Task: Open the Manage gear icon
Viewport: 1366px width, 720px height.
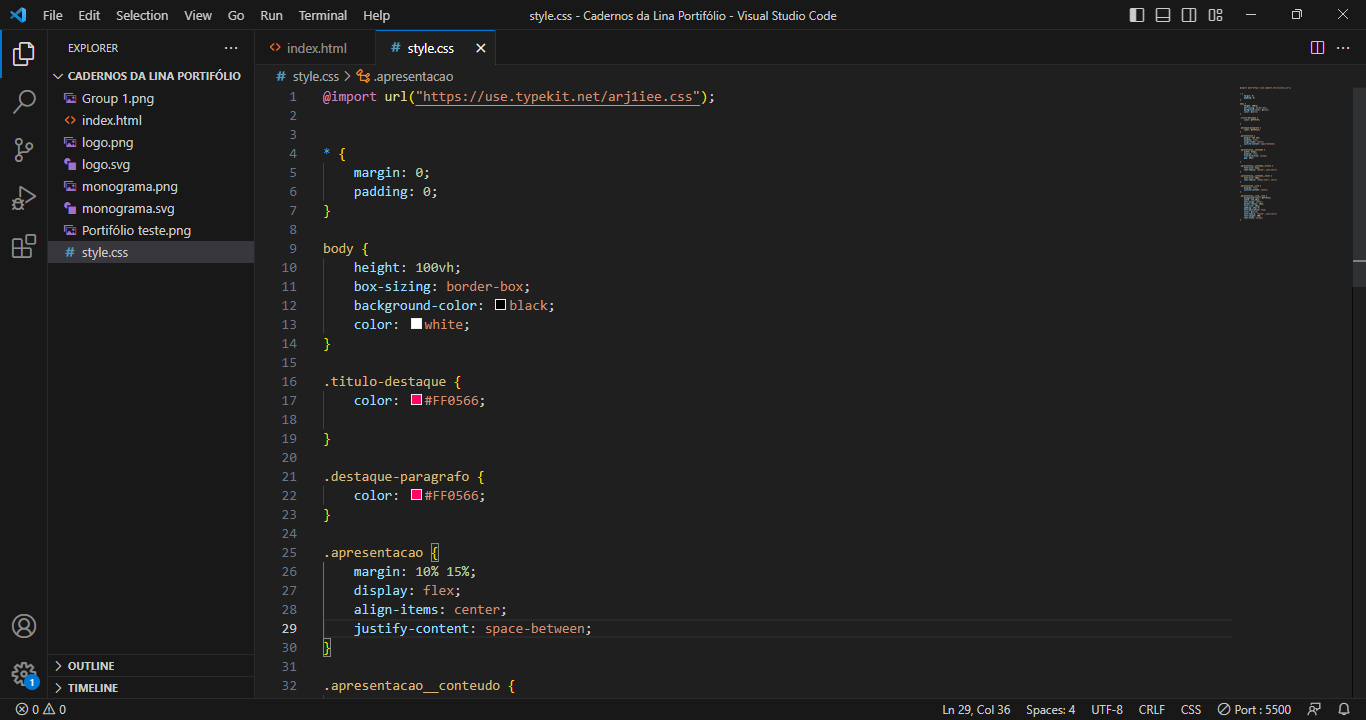Action: tap(24, 673)
